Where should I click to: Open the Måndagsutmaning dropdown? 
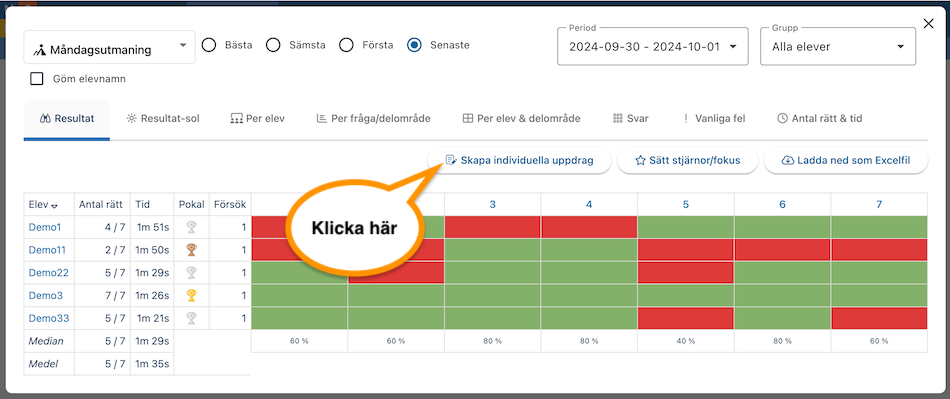(110, 47)
